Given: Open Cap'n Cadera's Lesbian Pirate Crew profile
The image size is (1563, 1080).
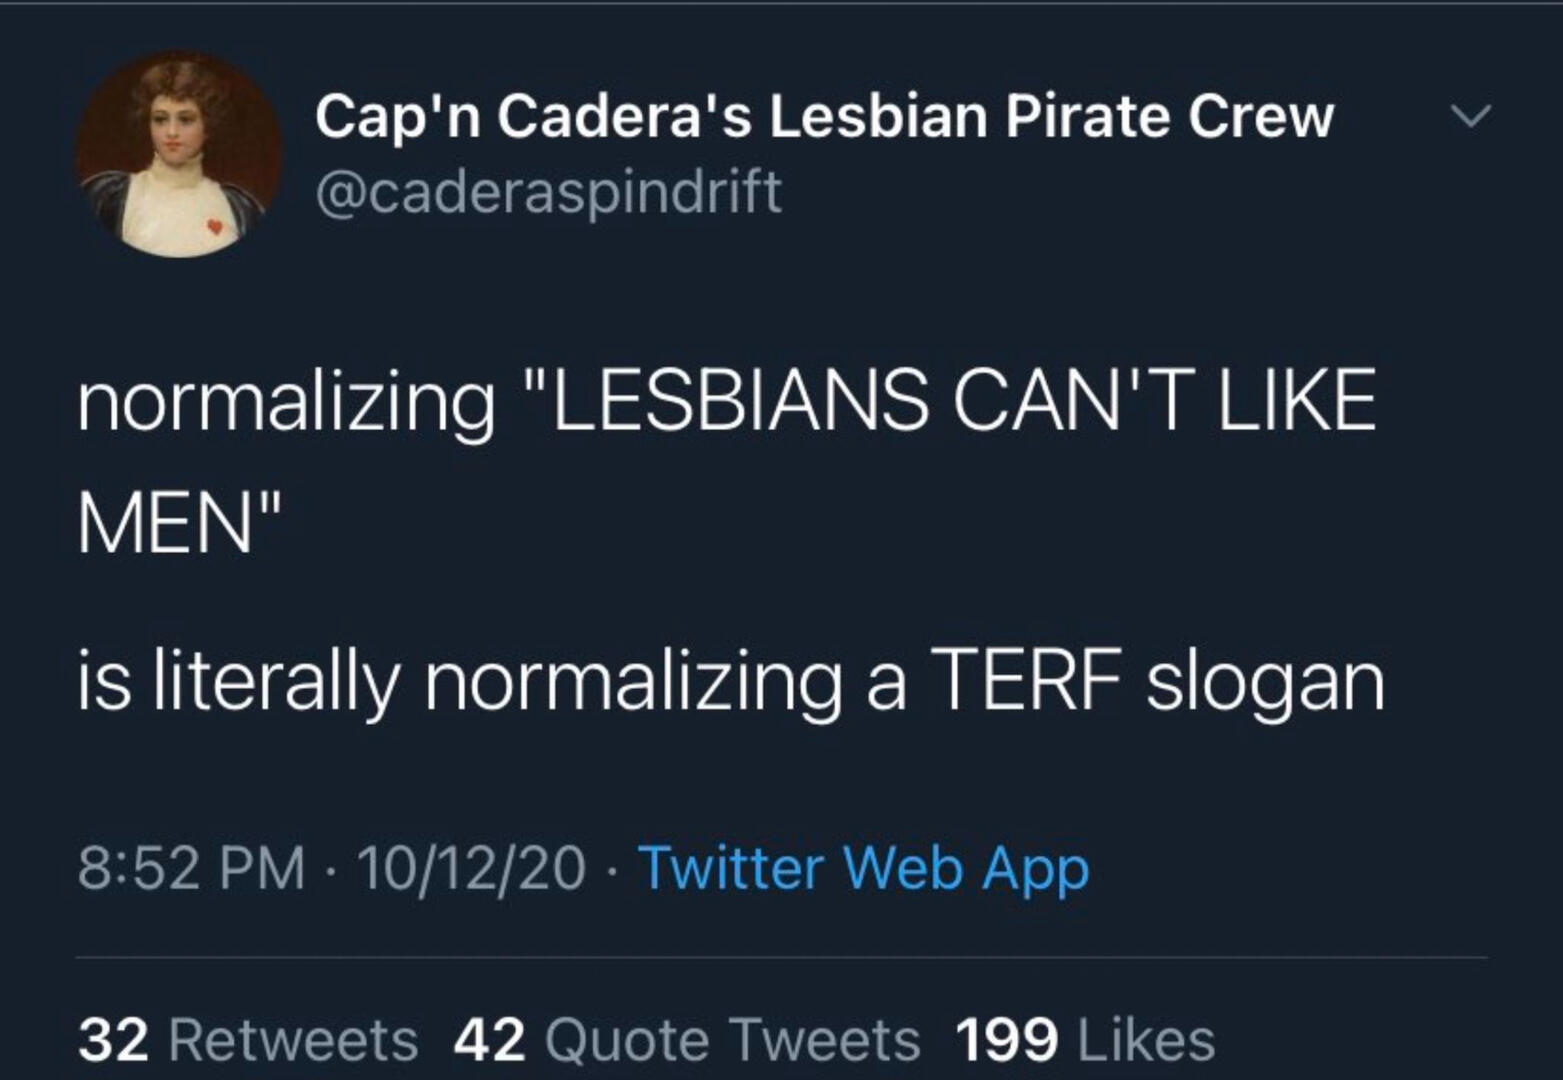Looking at the screenshot, I should pyautogui.click(x=824, y=116).
